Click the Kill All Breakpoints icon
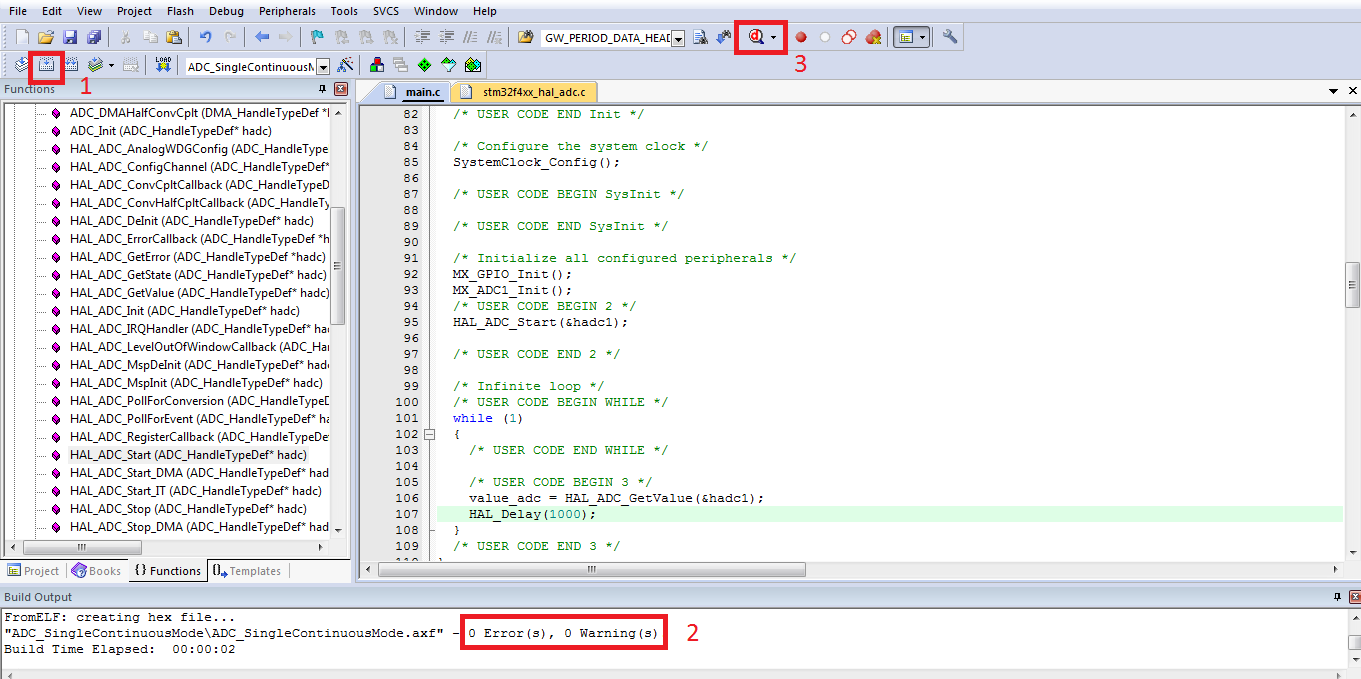The width and height of the screenshot is (1361, 679). (x=873, y=37)
